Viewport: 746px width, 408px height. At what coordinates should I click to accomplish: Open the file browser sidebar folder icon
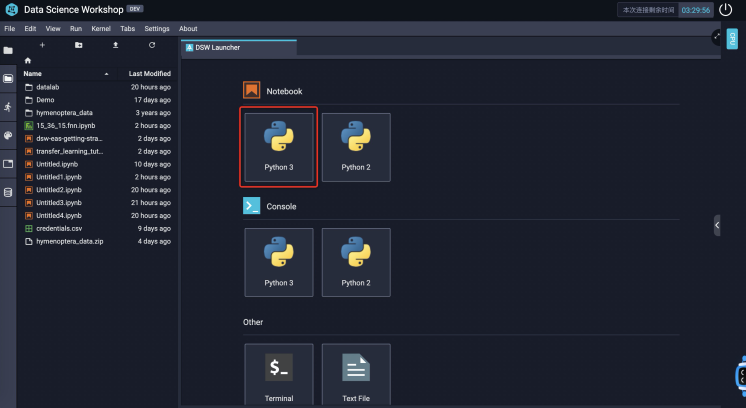pyautogui.click(x=8, y=50)
